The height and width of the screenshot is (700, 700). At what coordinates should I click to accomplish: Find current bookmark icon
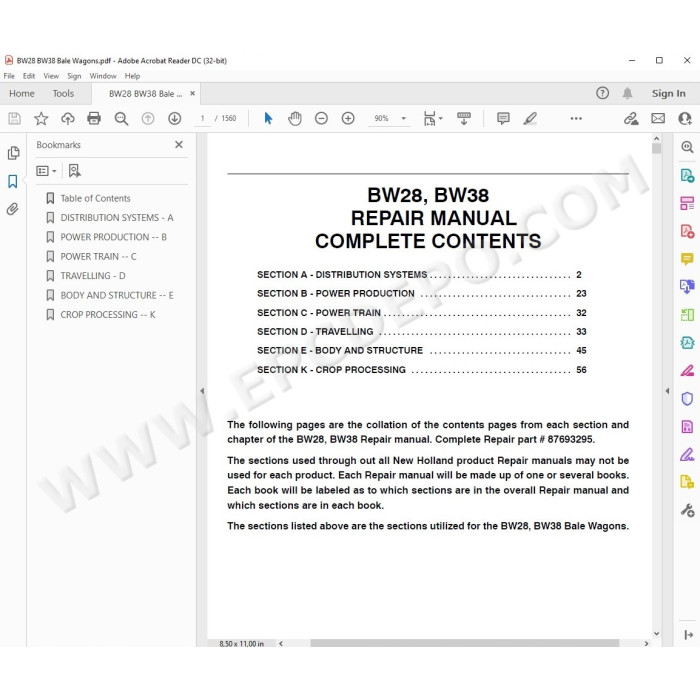[75, 171]
